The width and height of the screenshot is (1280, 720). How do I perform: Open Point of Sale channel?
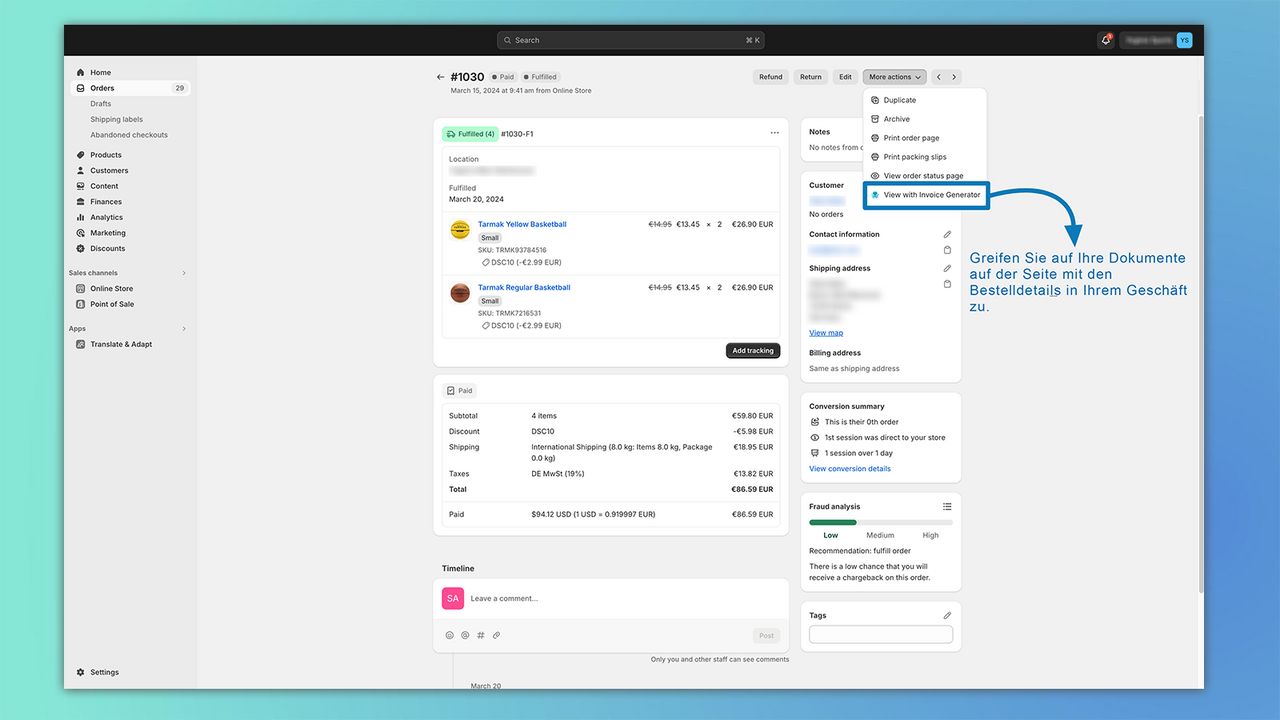tap(112, 304)
